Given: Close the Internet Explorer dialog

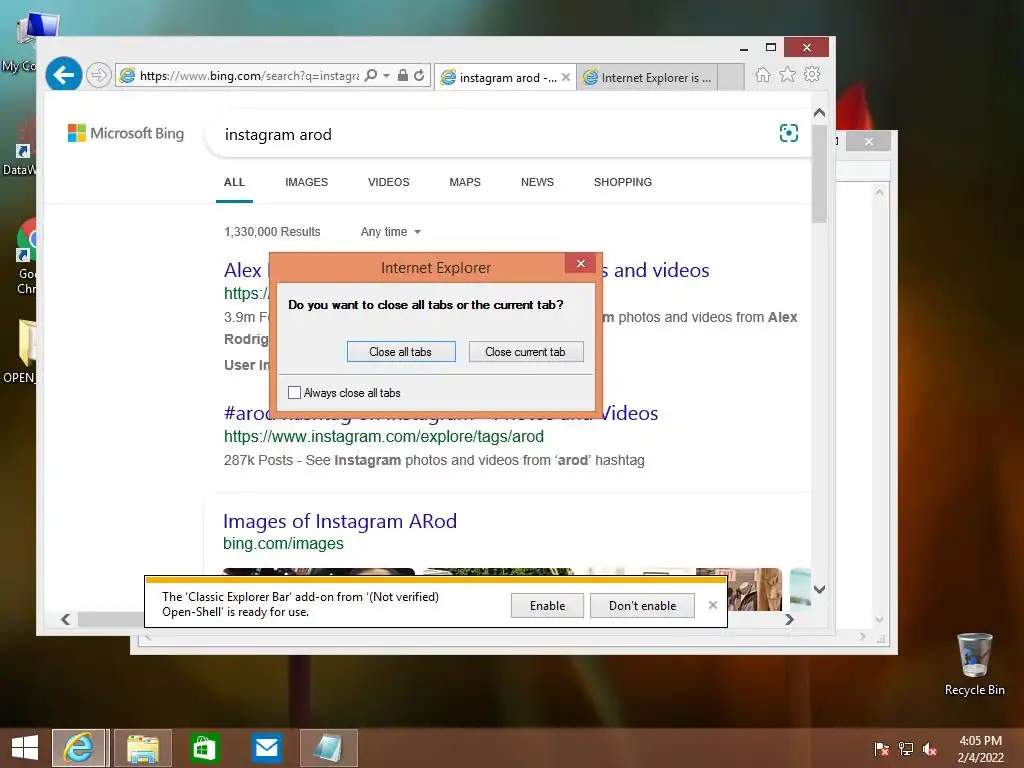Looking at the screenshot, I should click(581, 263).
